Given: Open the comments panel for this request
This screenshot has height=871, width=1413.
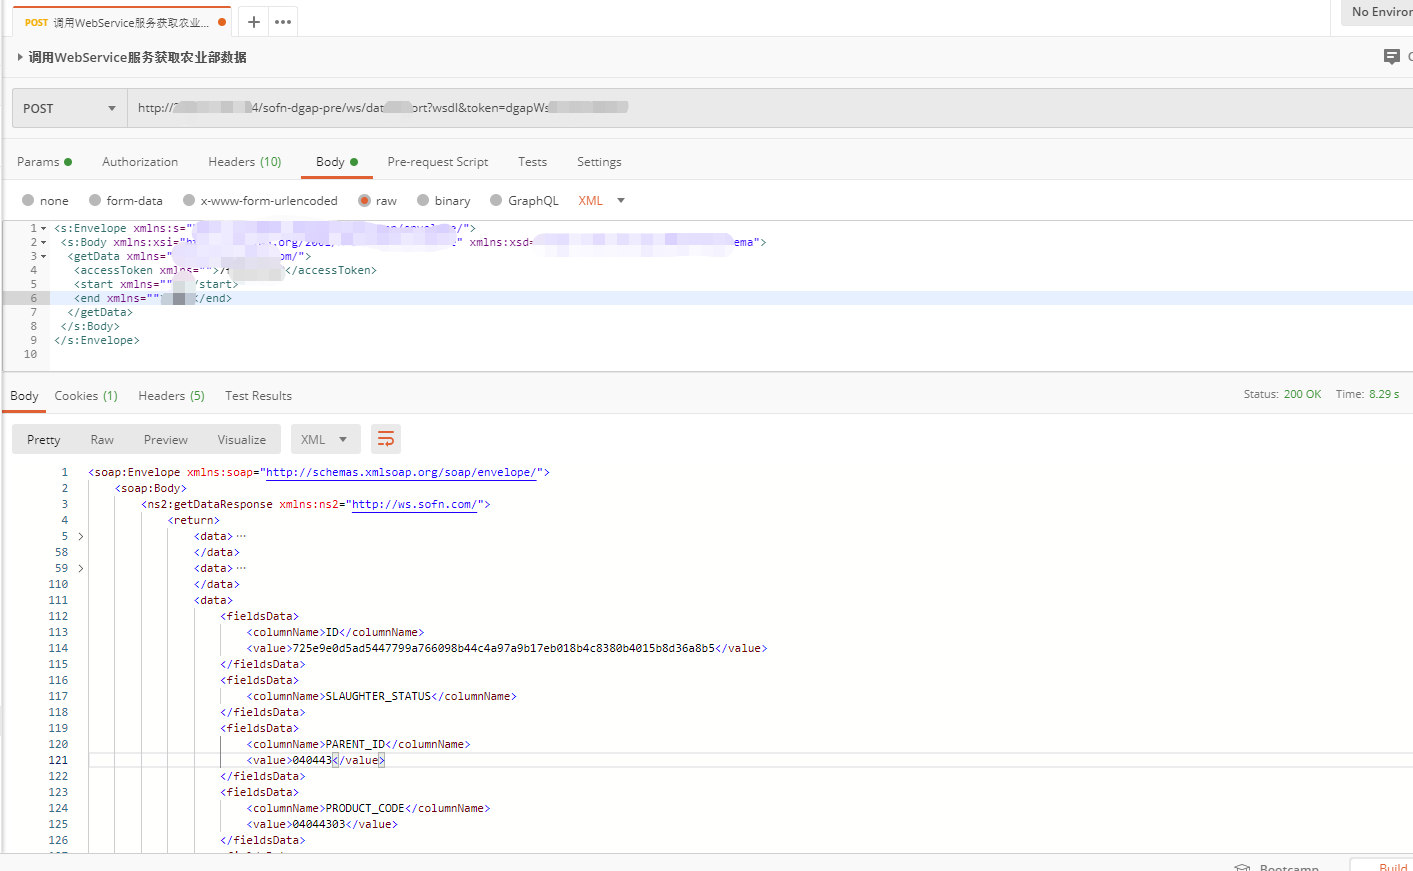Looking at the screenshot, I should point(1391,57).
